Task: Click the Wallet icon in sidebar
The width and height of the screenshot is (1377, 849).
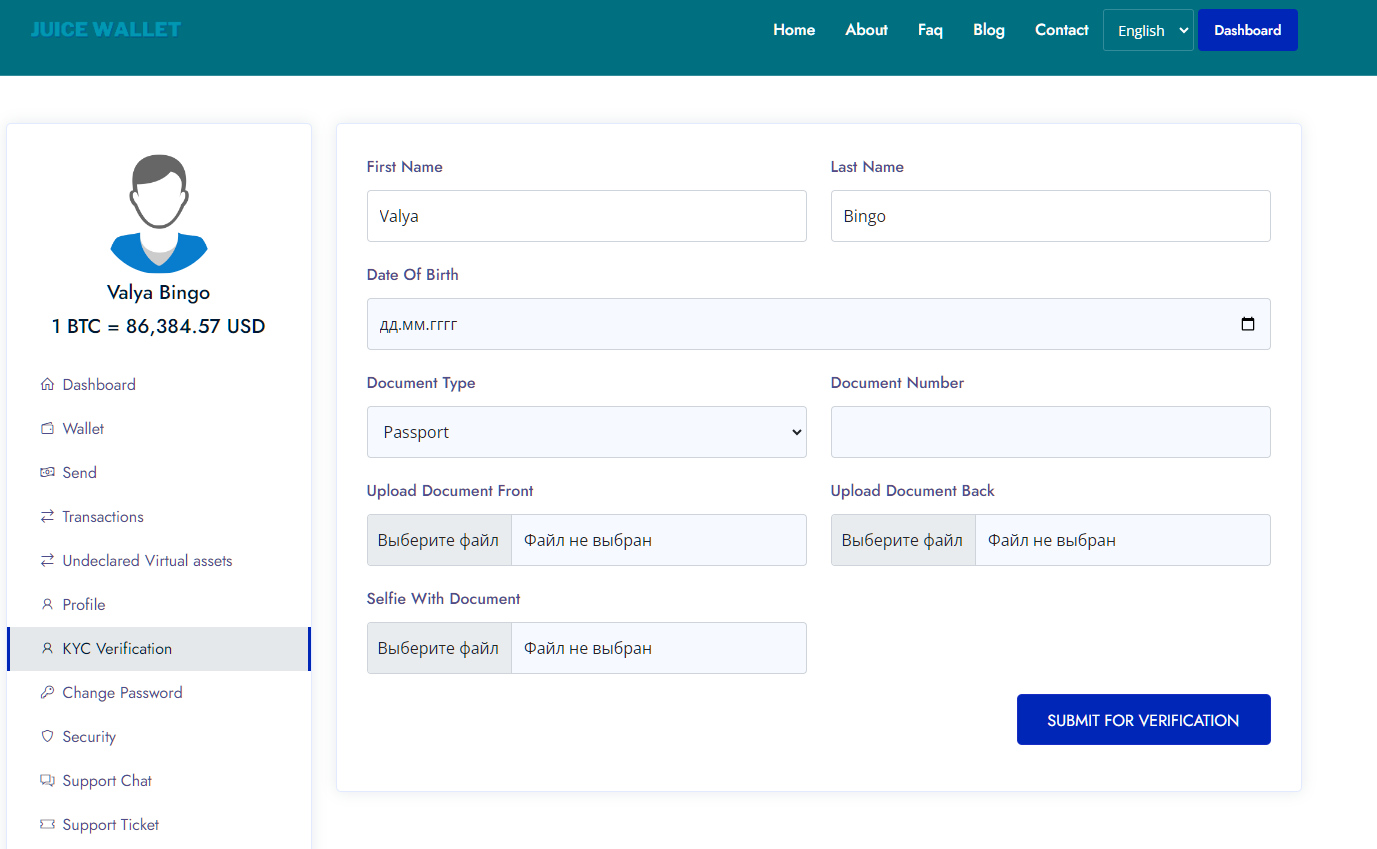Action: tap(47, 429)
